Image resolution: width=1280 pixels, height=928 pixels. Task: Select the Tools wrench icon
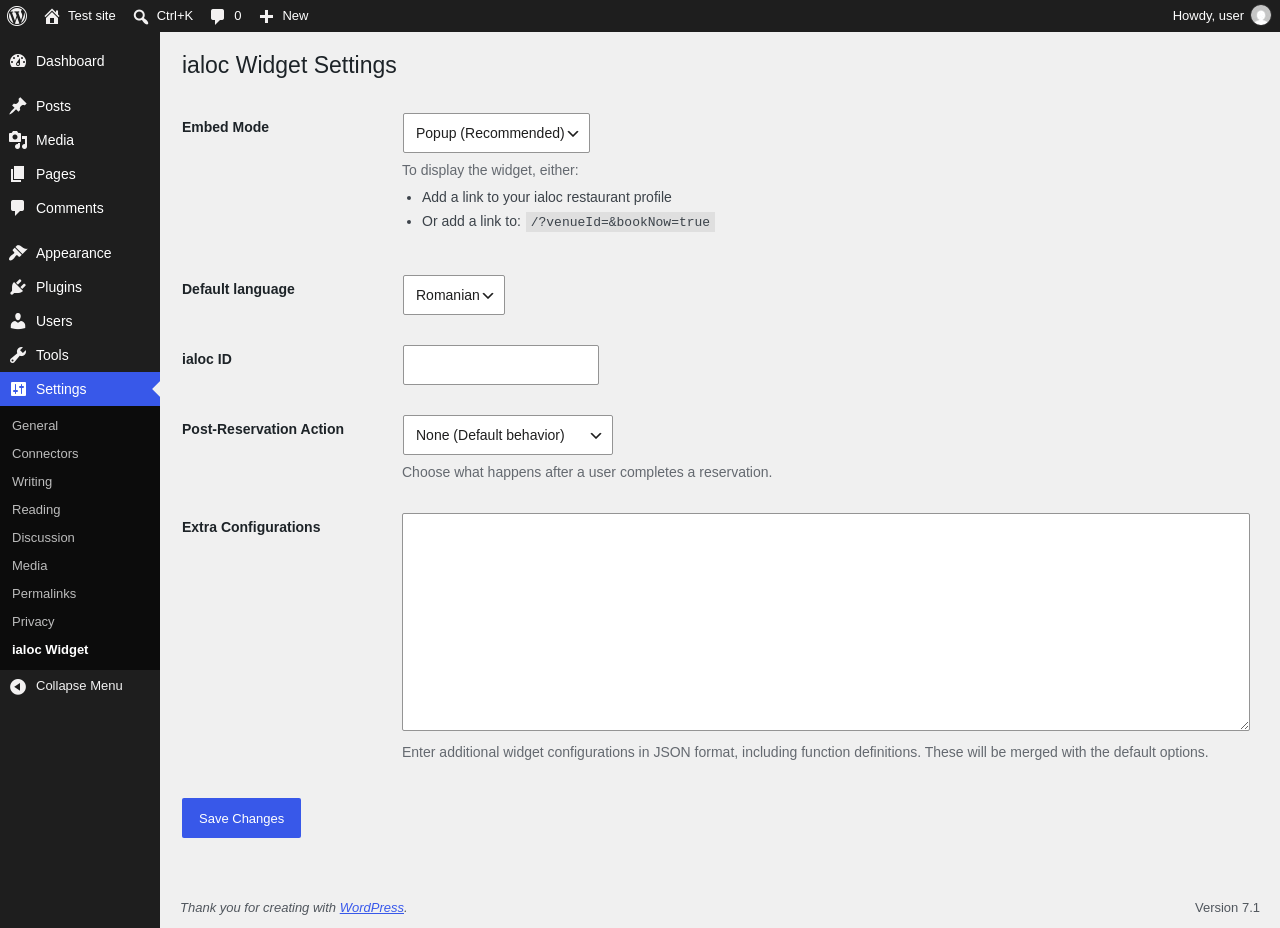pyautogui.click(x=18, y=355)
